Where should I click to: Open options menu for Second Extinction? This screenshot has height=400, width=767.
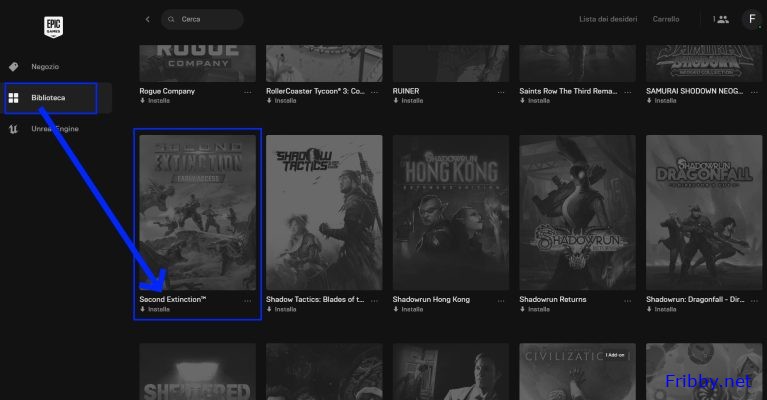tap(248, 299)
